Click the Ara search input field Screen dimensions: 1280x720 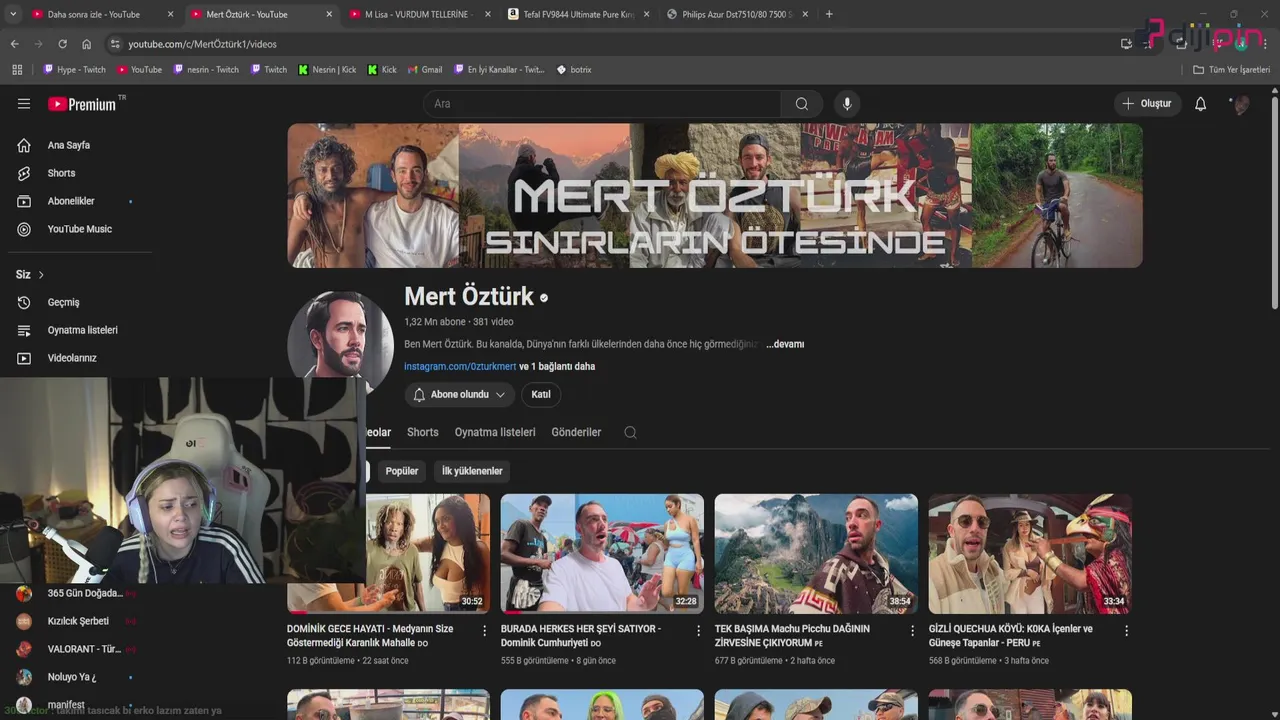pyautogui.click(x=604, y=104)
